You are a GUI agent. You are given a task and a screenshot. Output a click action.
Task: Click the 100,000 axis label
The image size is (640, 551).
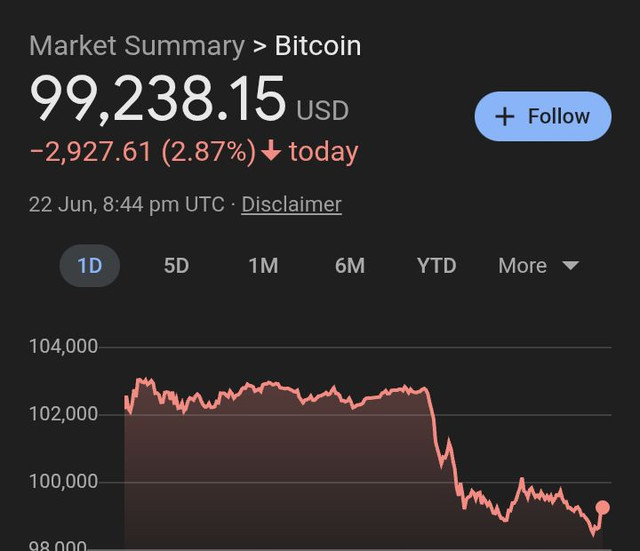[63, 482]
